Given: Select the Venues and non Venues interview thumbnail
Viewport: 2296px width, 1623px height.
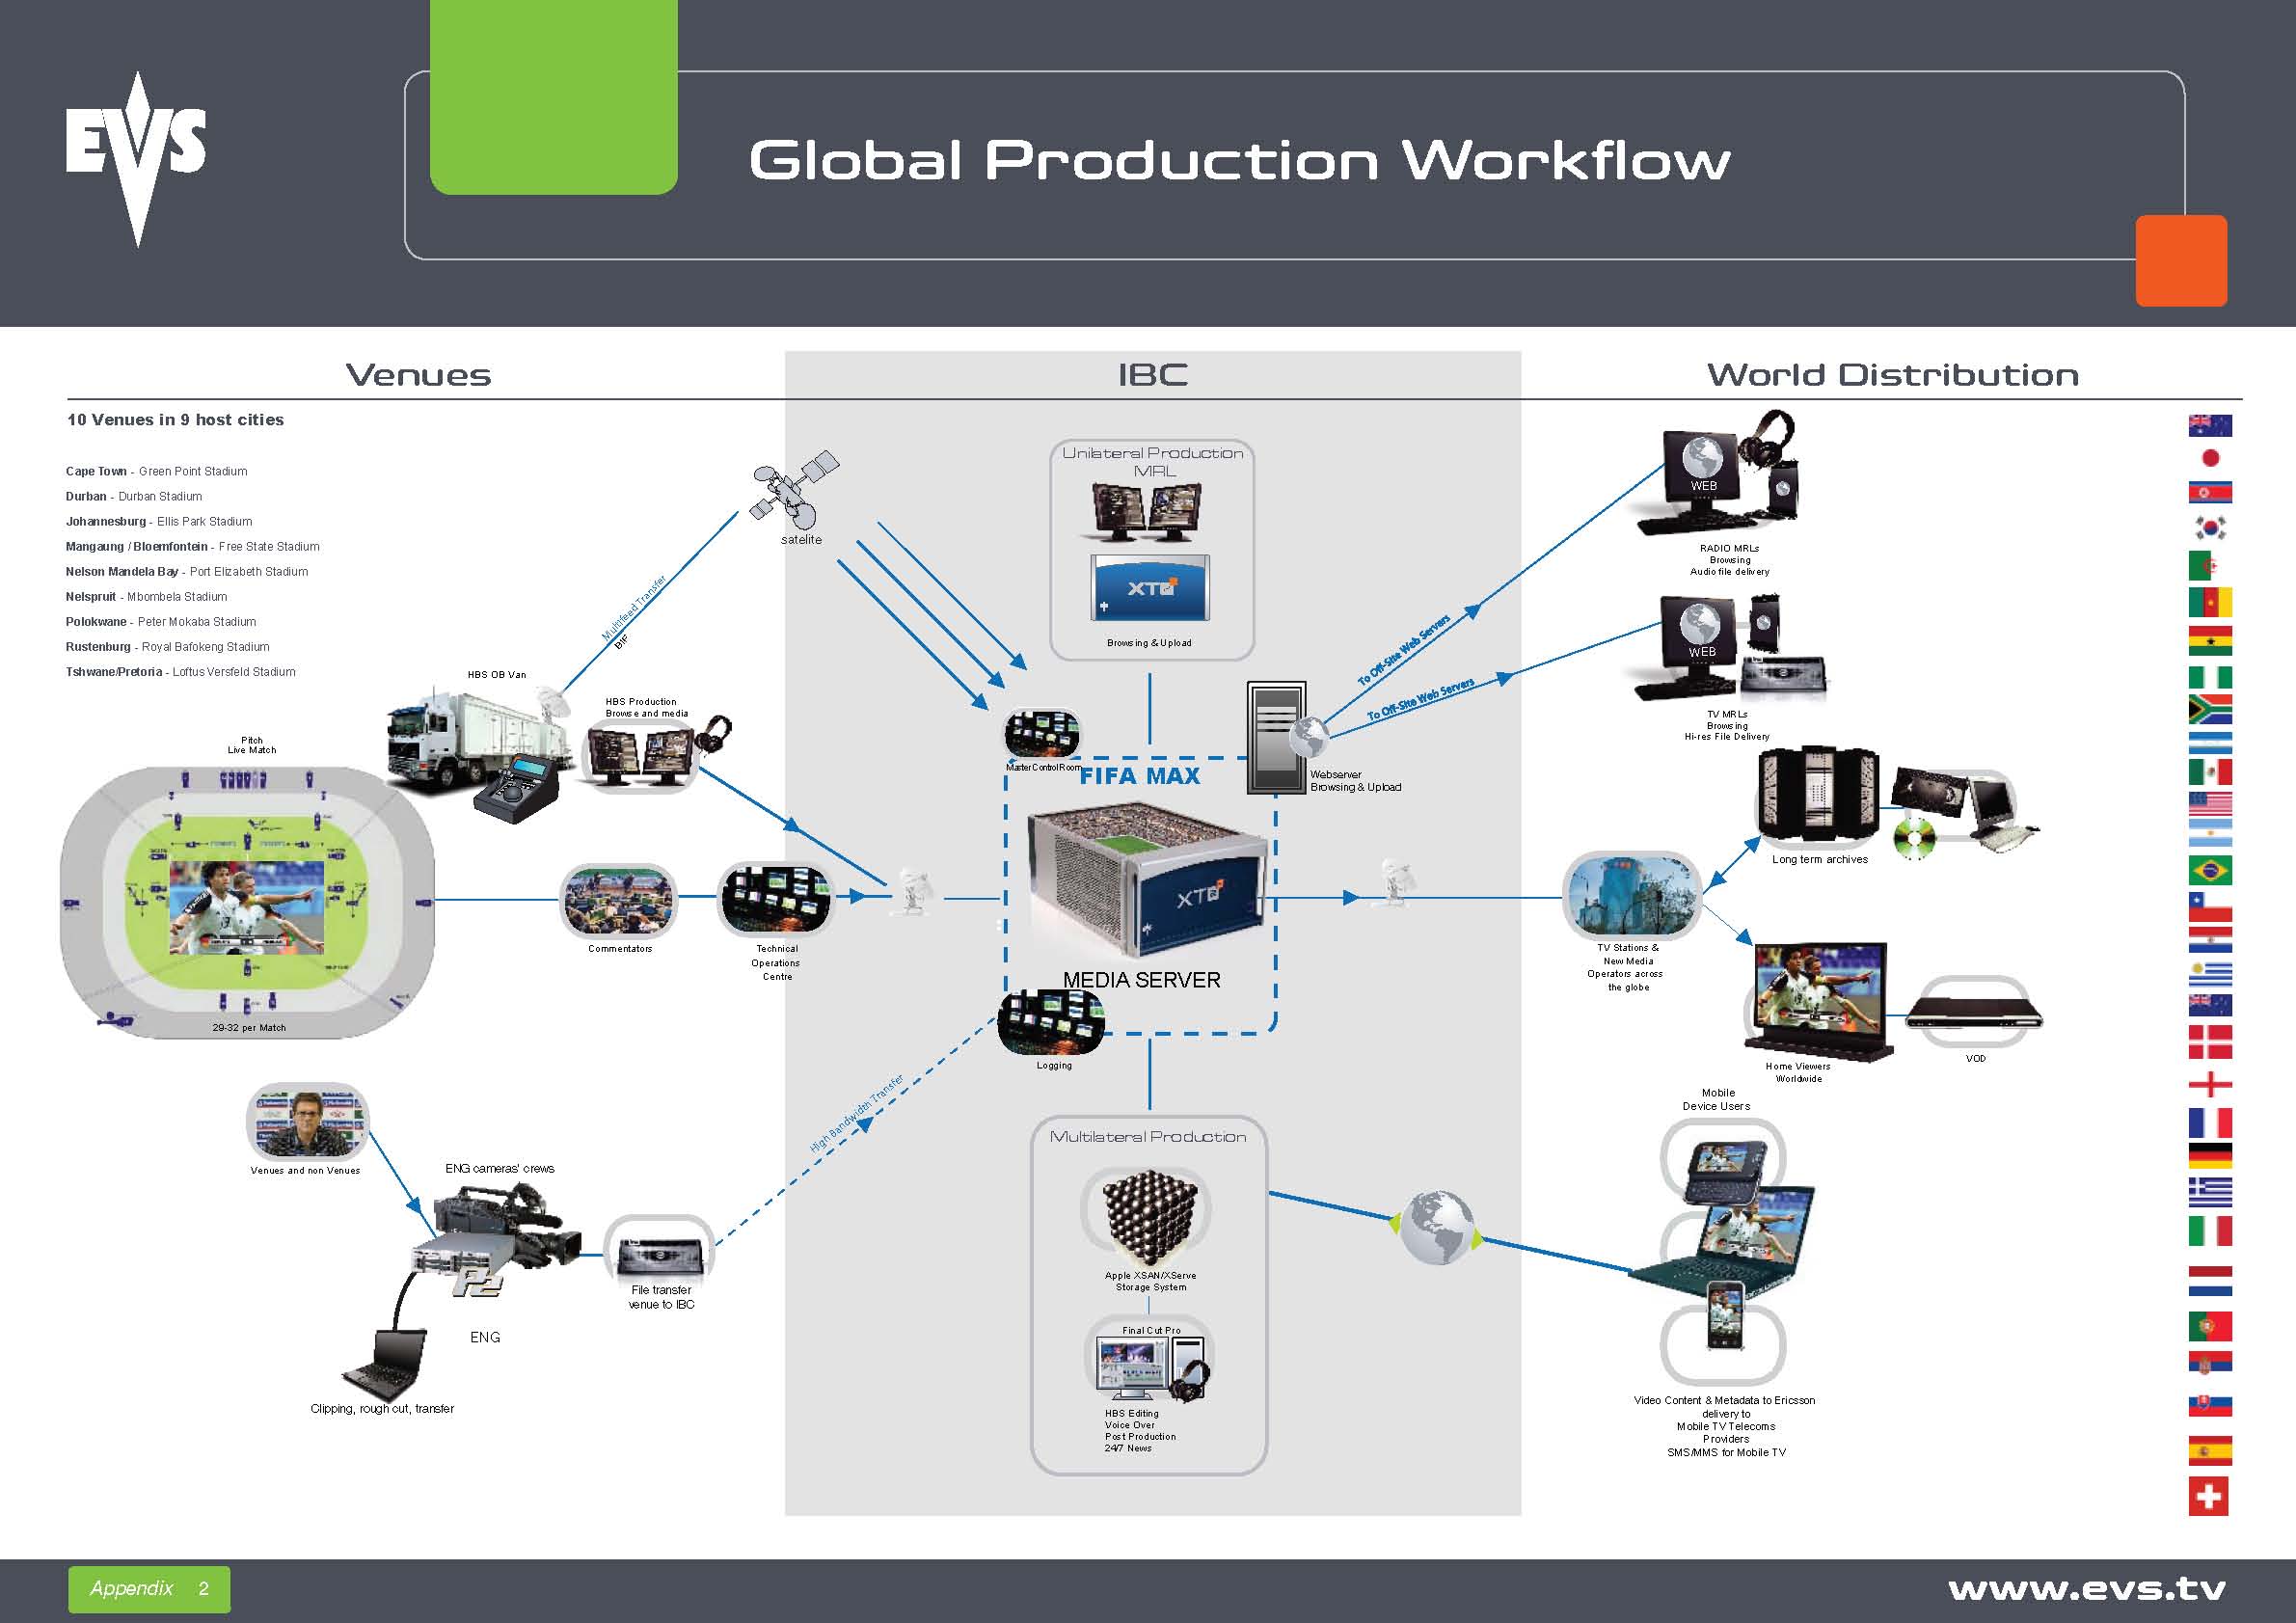Looking at the screenshot, I should click(307, 1122).
